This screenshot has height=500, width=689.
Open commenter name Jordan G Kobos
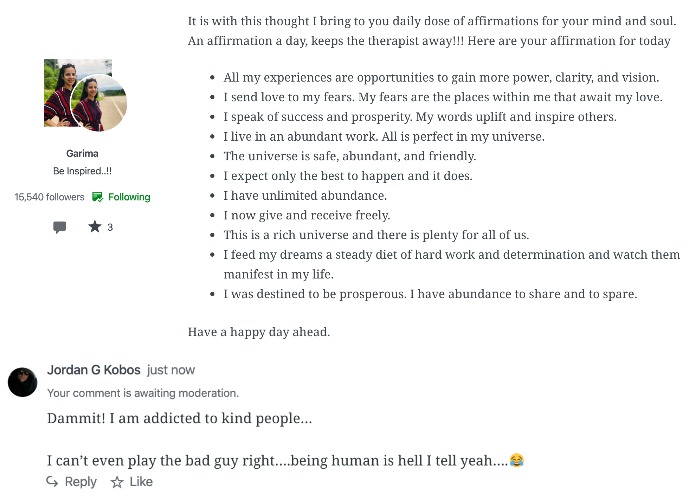[x=94, y=370]
